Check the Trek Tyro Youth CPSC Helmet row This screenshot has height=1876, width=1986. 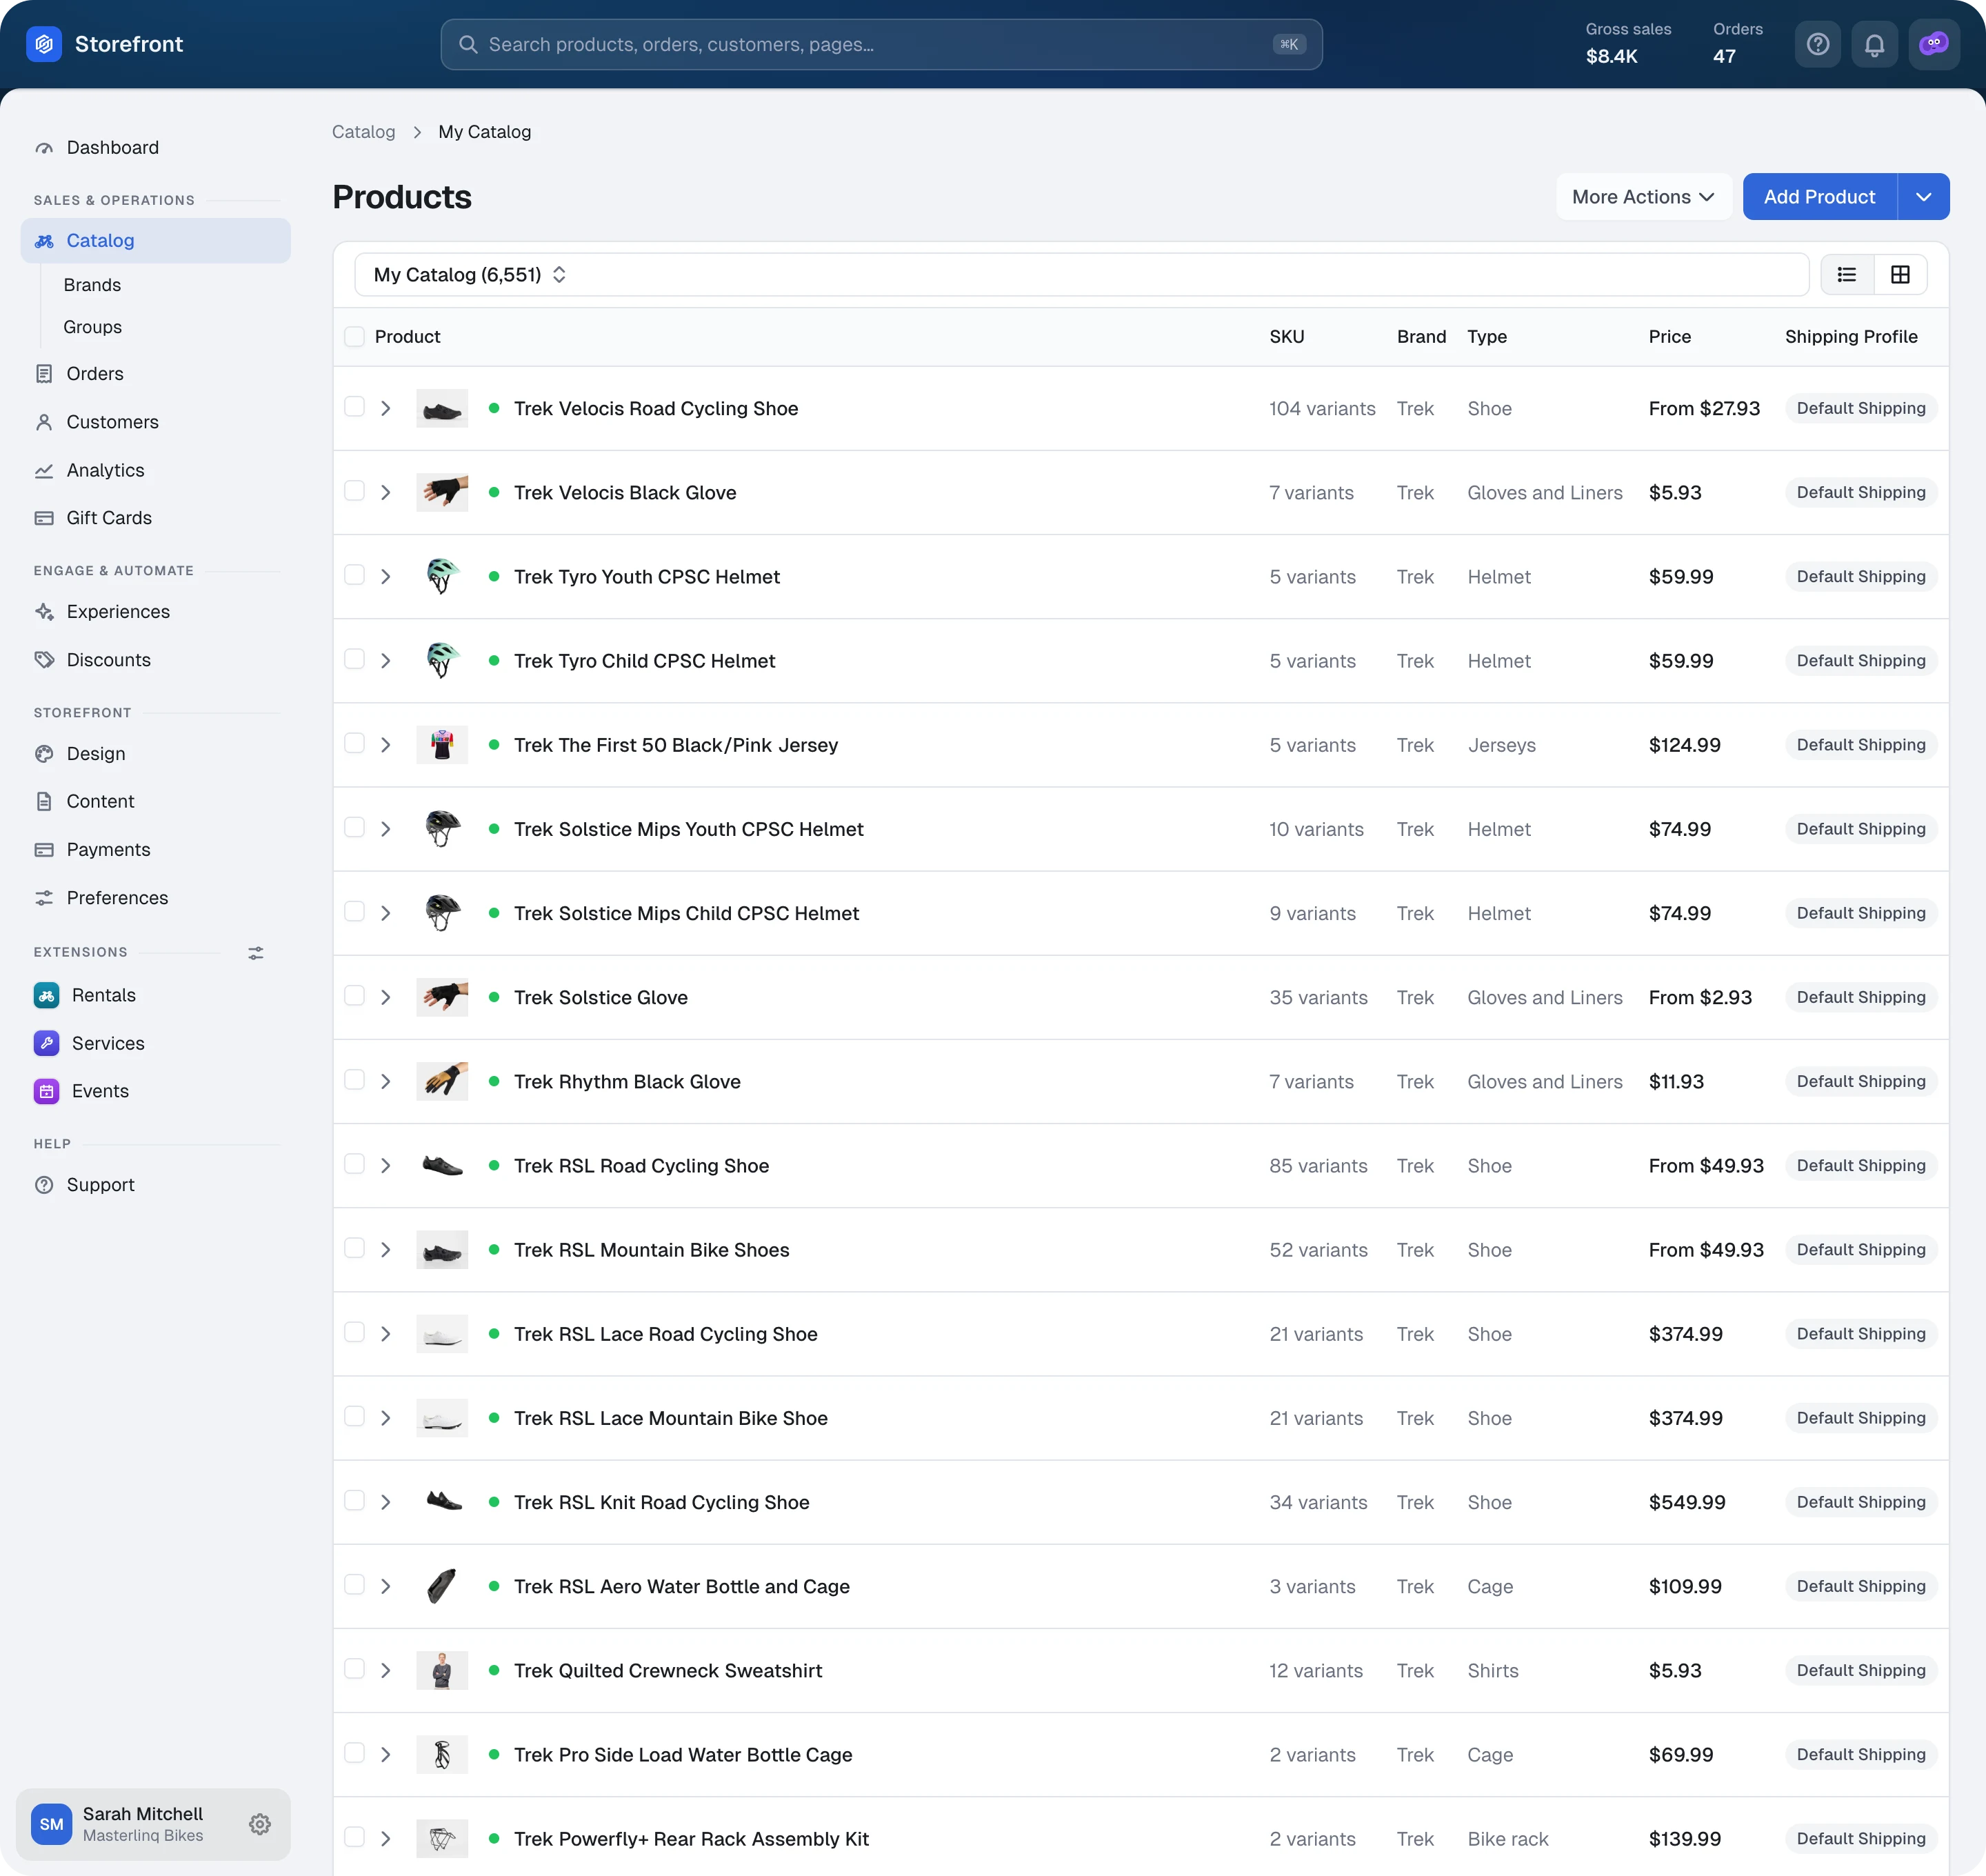pos(354,575)
